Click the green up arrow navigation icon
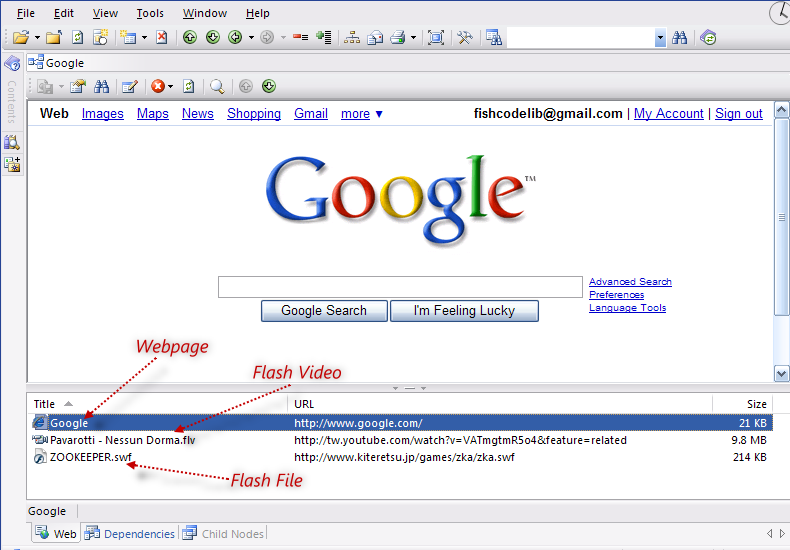790x550 pixels. coord(190,37)
